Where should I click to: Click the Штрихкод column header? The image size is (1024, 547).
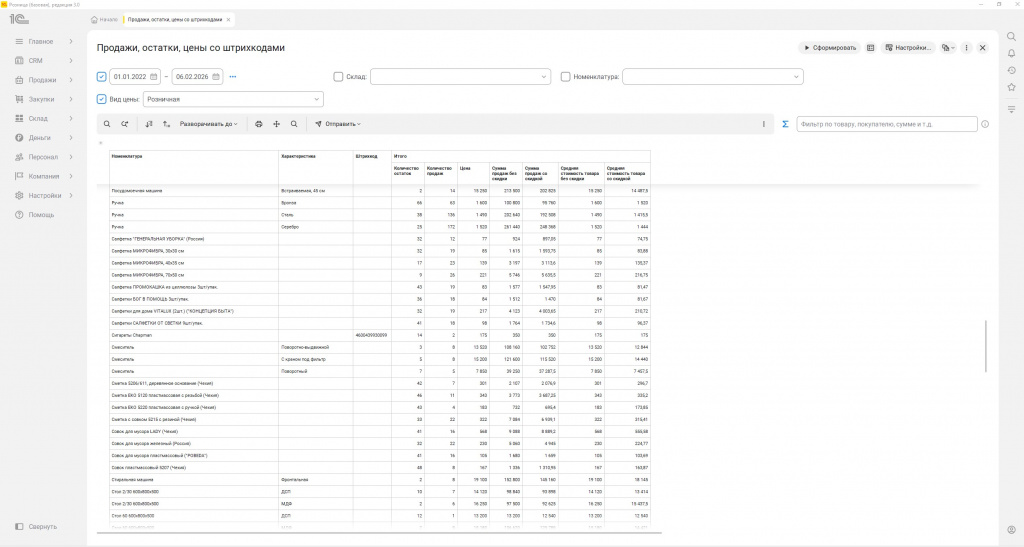372,168
